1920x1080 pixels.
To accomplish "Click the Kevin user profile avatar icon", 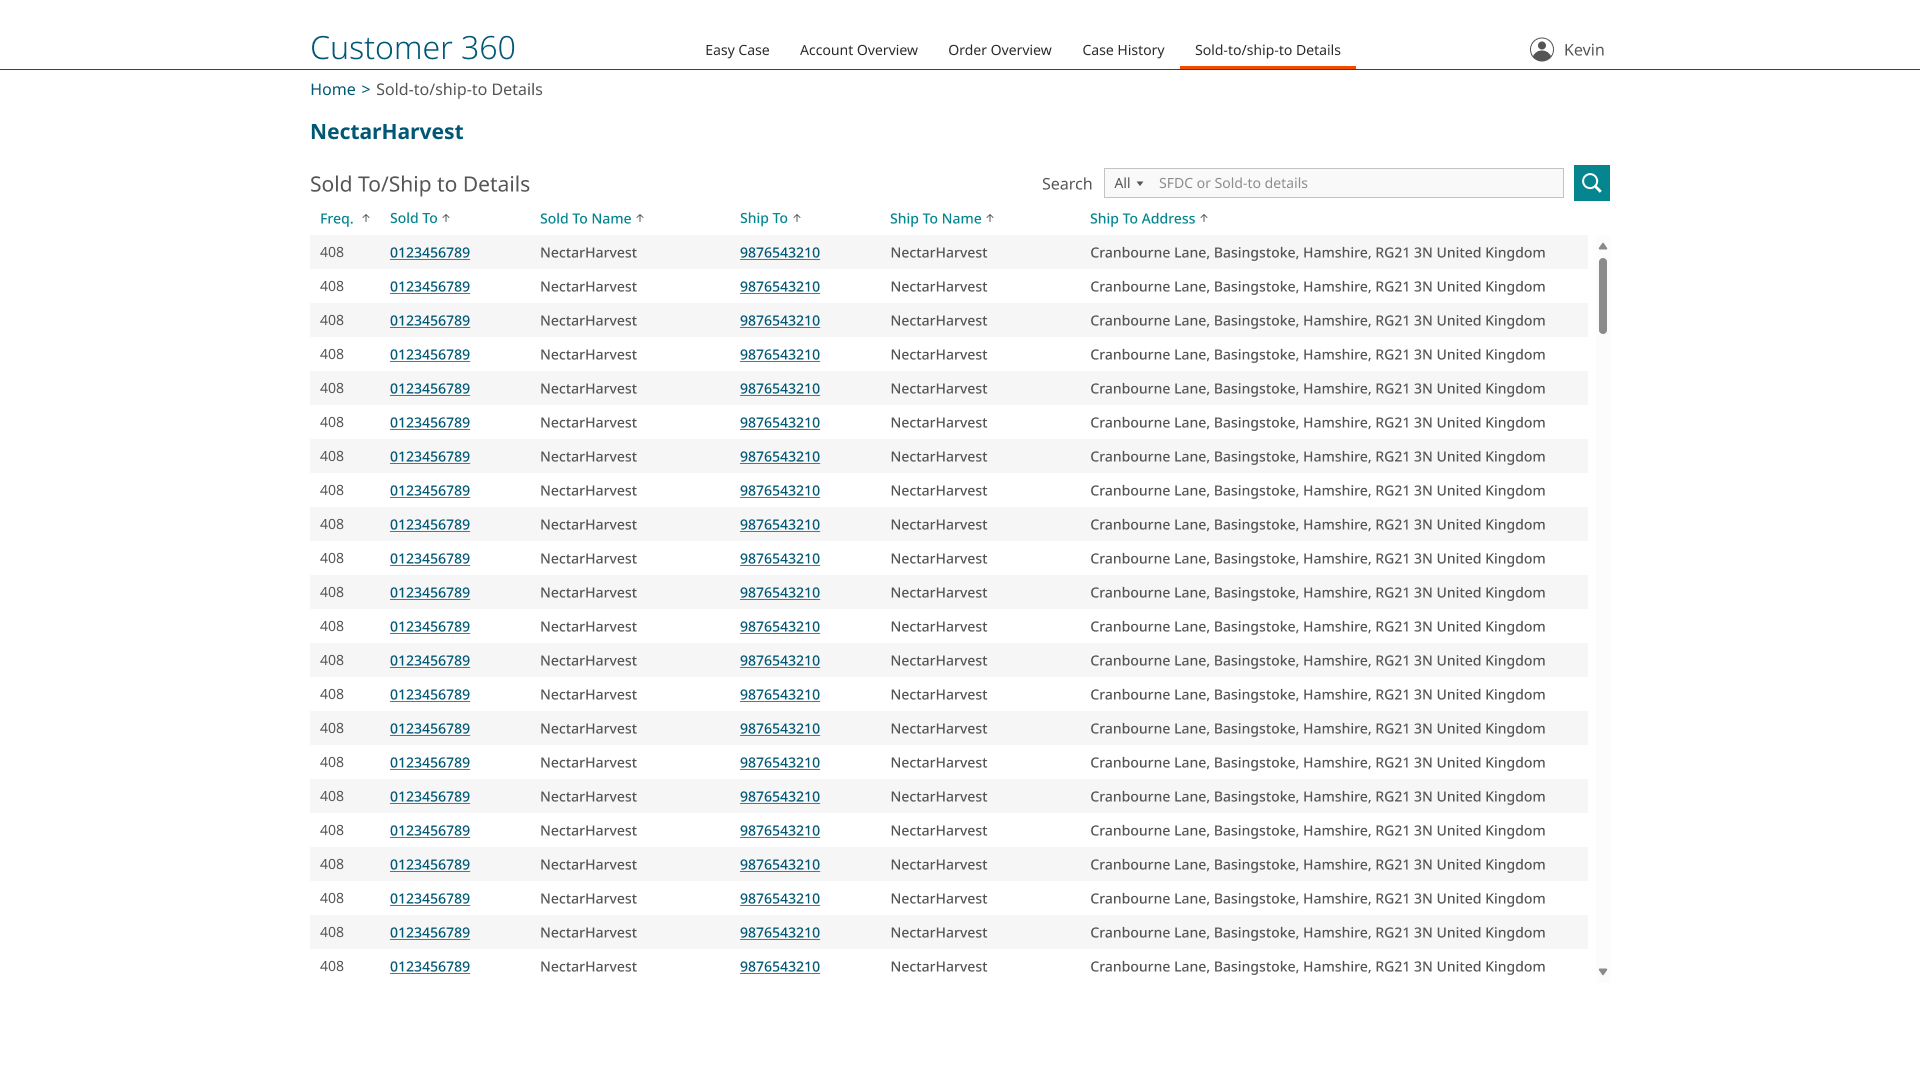I will coord(1541,50).
